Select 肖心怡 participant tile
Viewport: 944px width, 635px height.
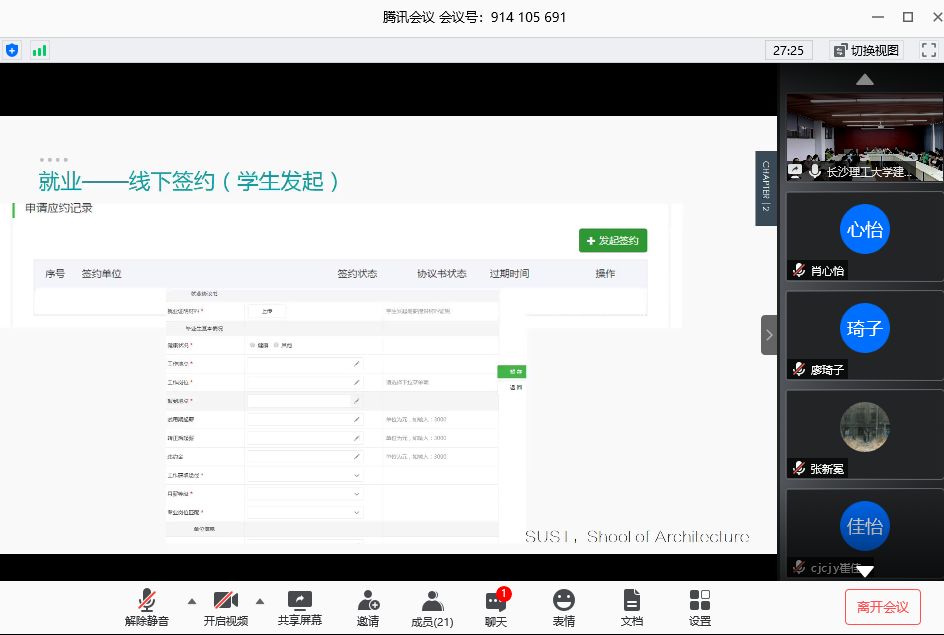tap(864, 236)
